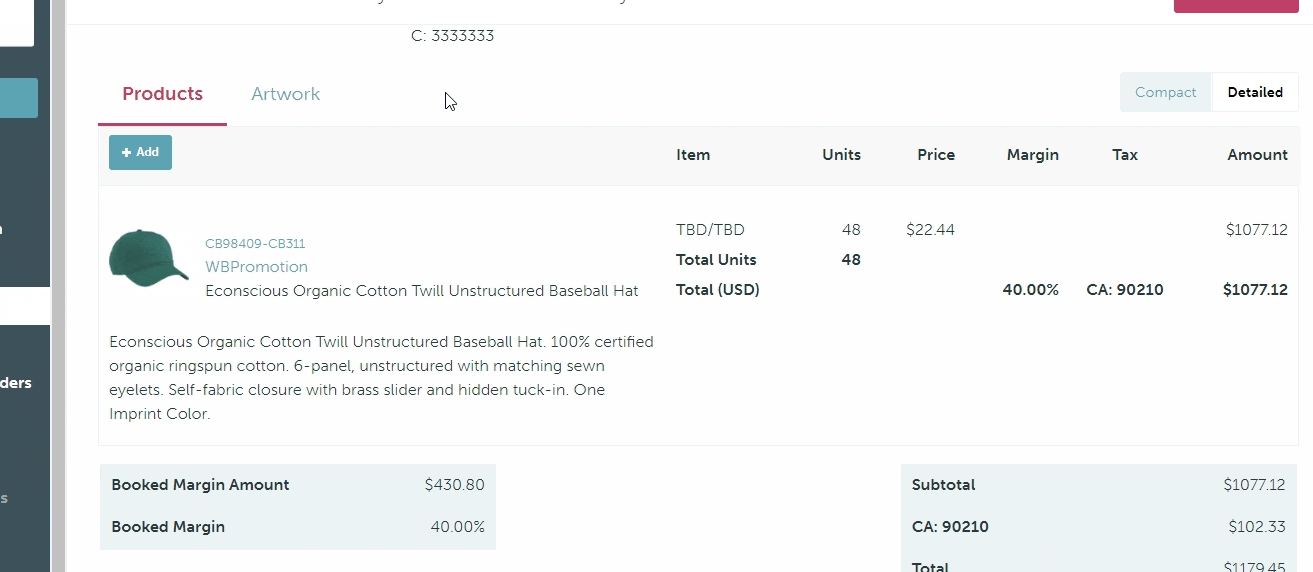Click the Item column header
Viewport: 1313px width, 572px height.
(x=693, y=155)
